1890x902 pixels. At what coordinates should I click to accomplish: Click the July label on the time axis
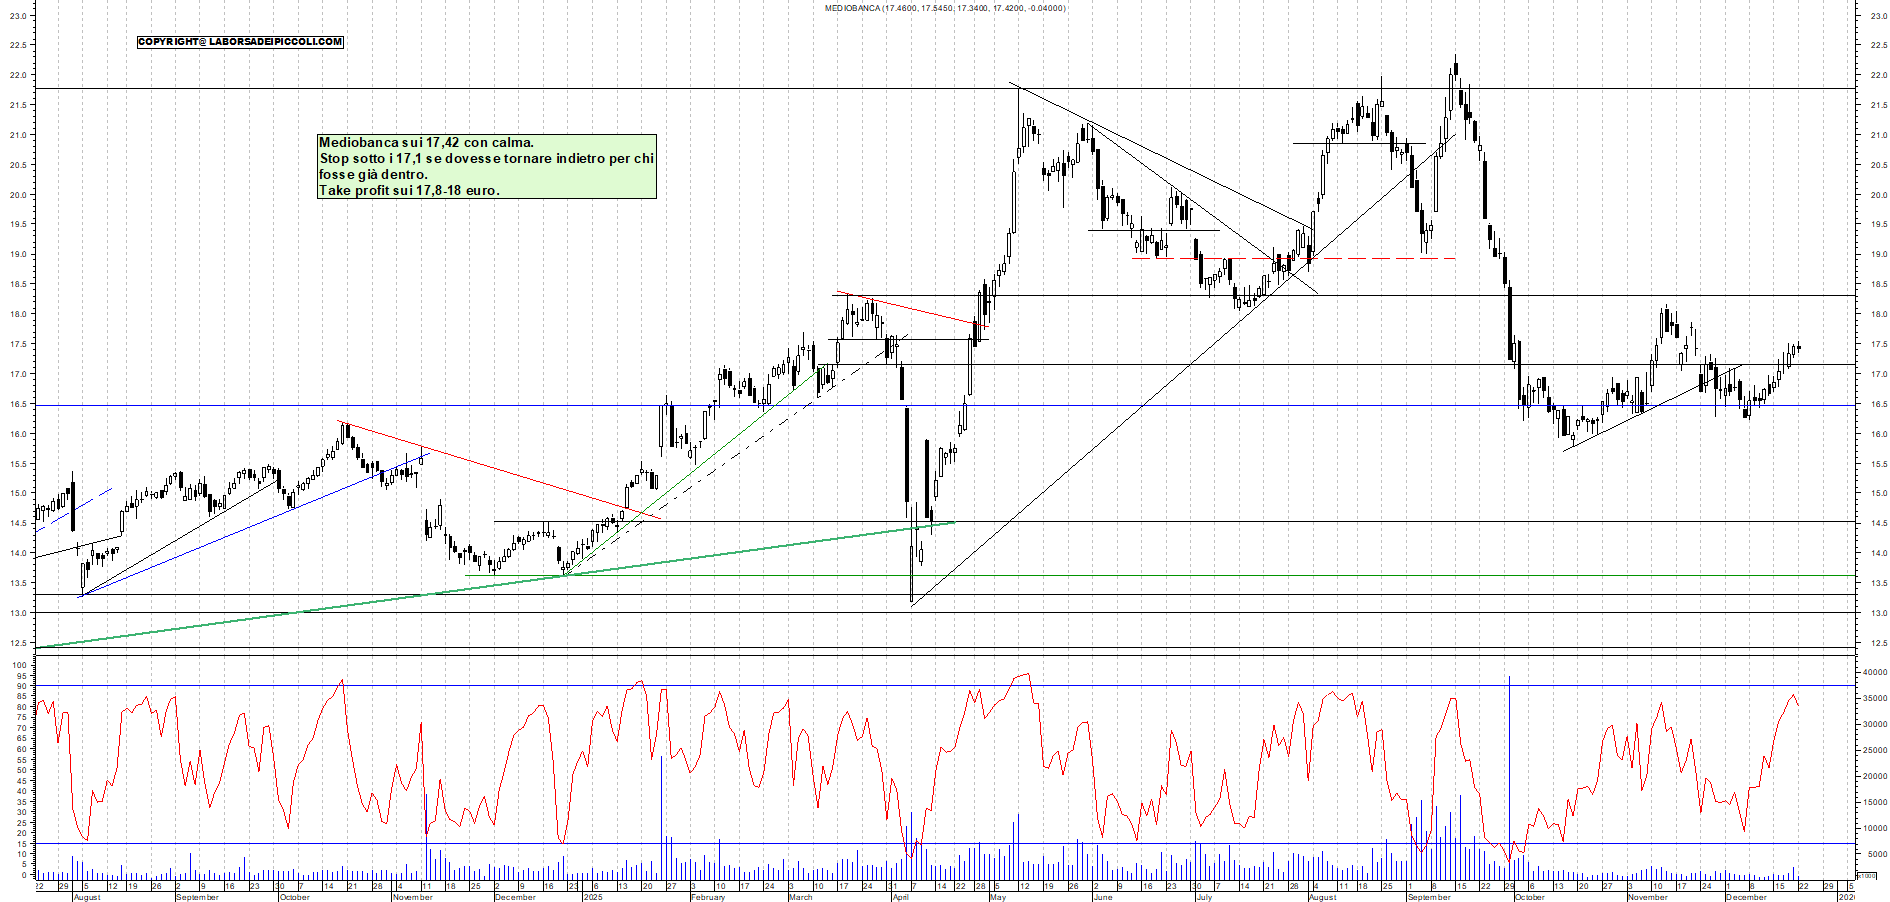[x=1204, y=897]
